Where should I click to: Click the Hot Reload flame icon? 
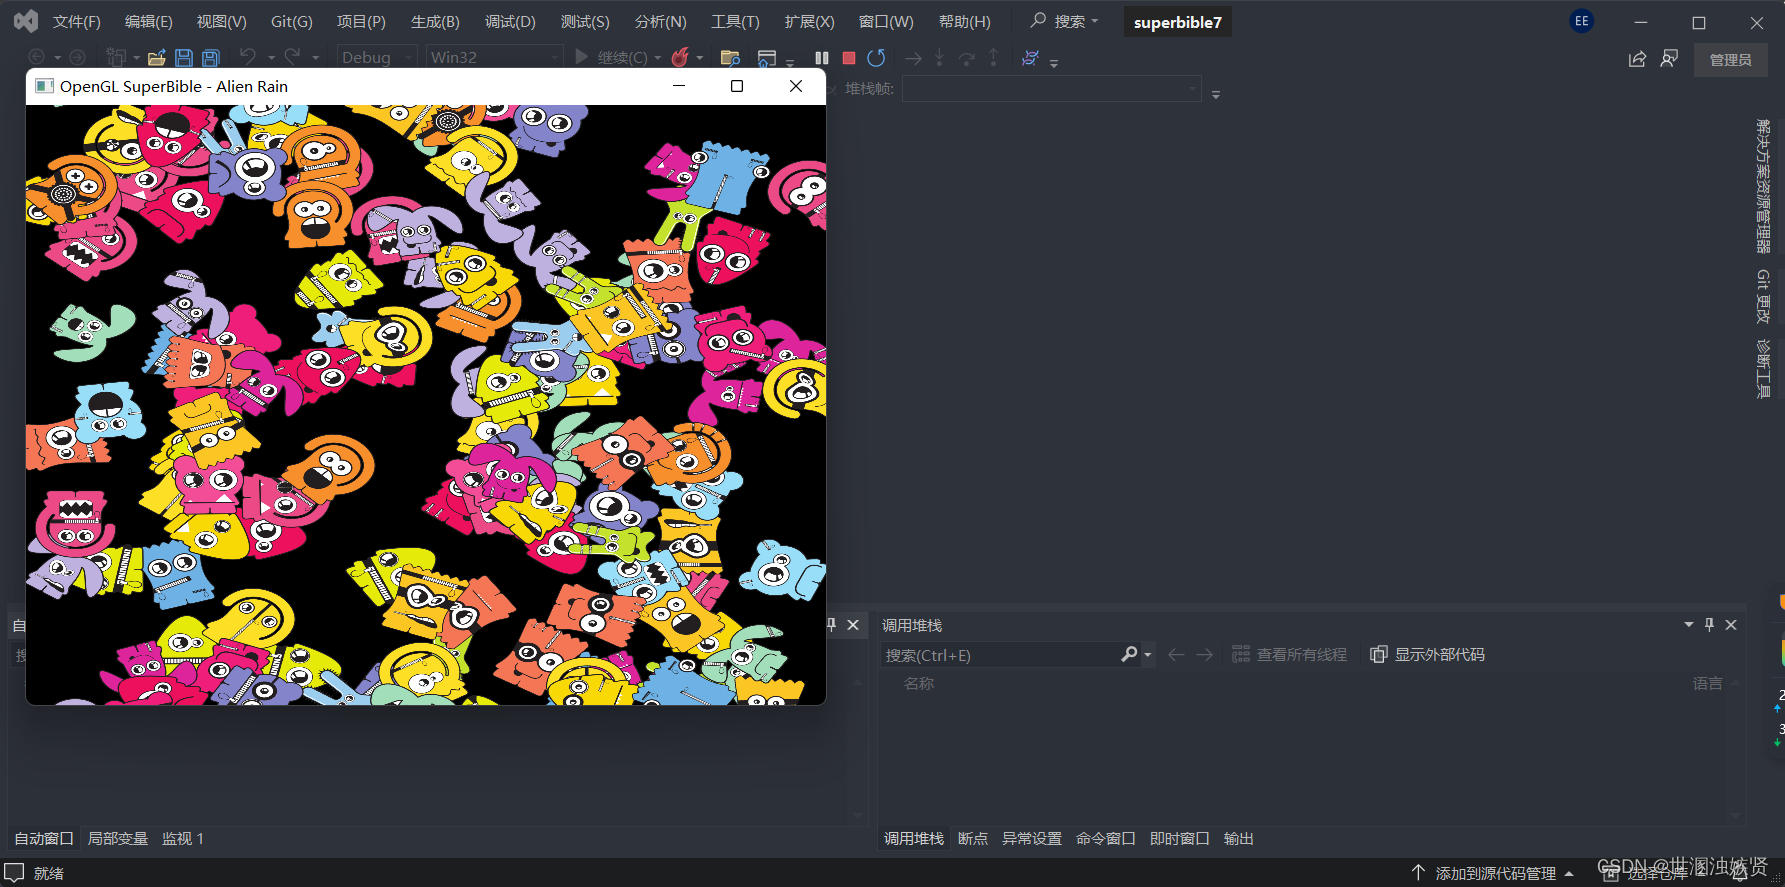(x=680, y=58)
